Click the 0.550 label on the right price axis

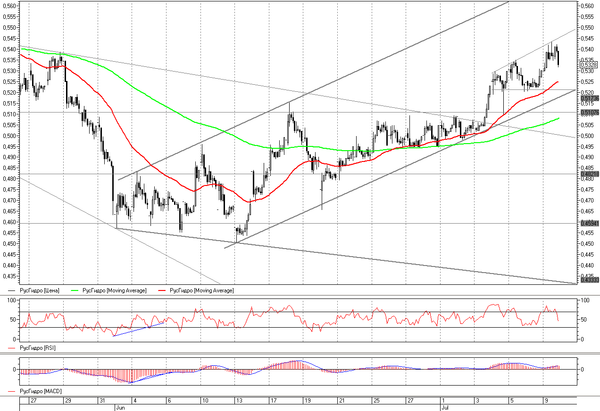(588, 28)
